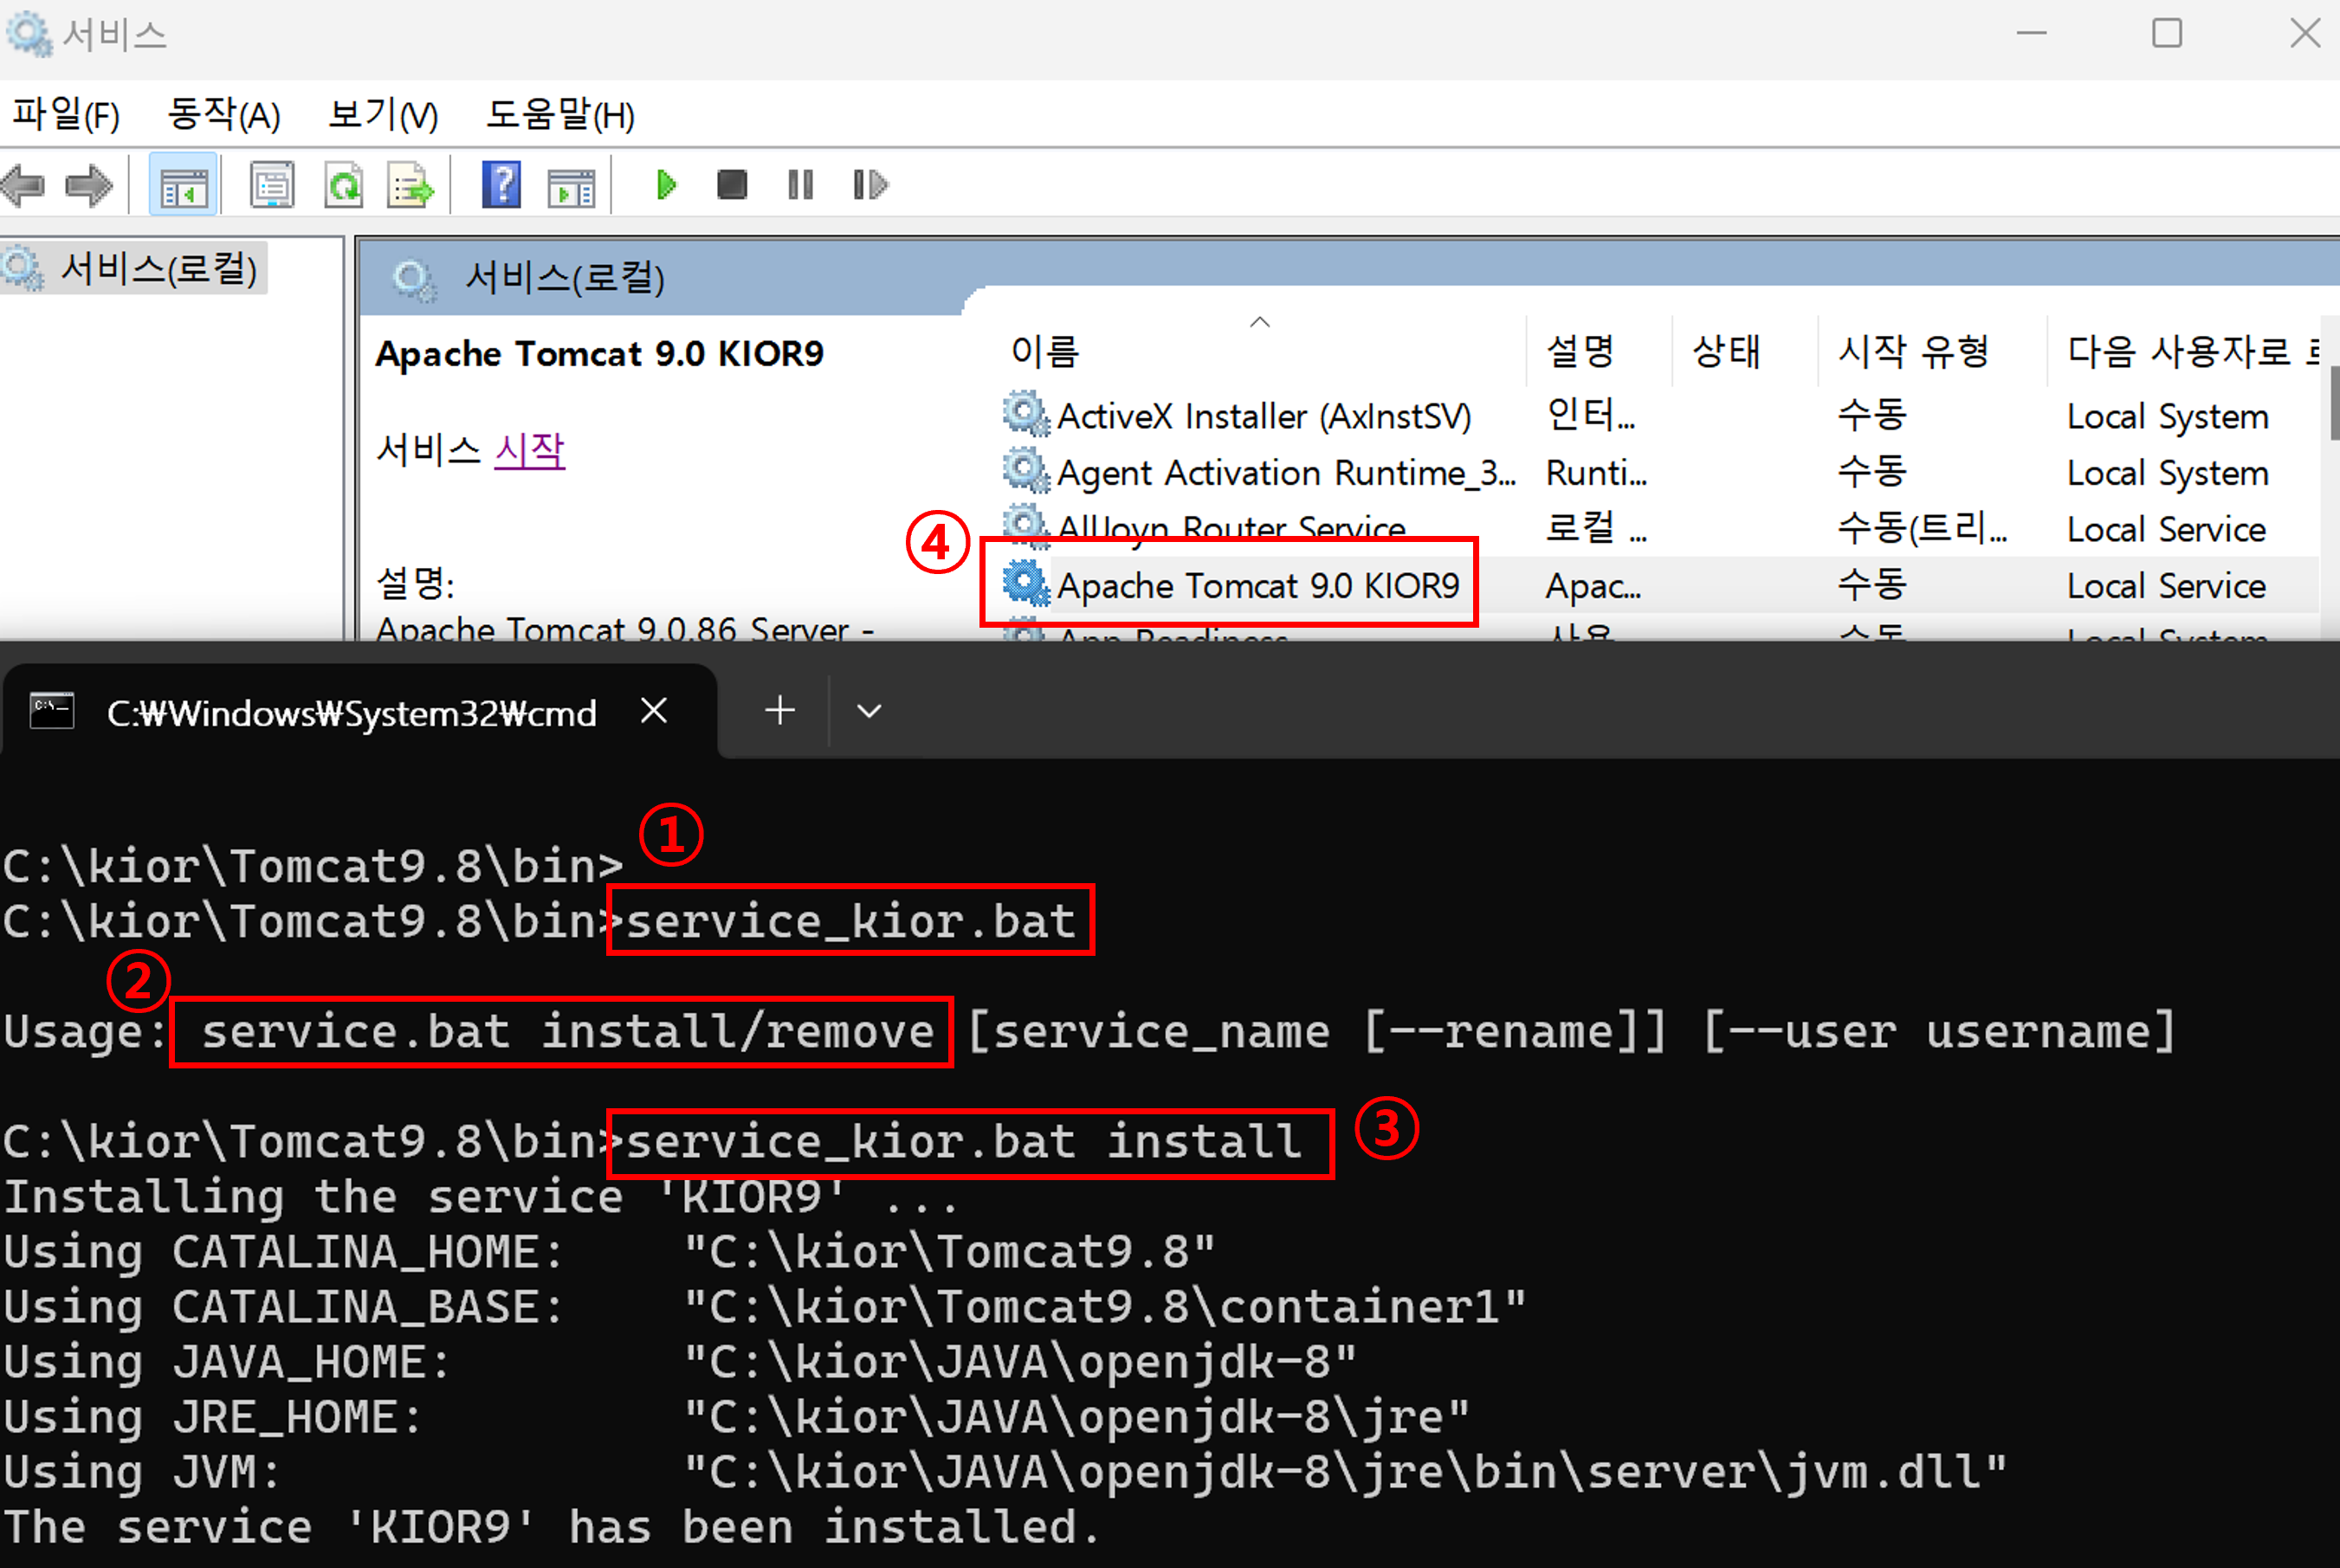Viewport: 2340px width, 1568px height.
Task: Click the Restart service icon
Action: 870,185
